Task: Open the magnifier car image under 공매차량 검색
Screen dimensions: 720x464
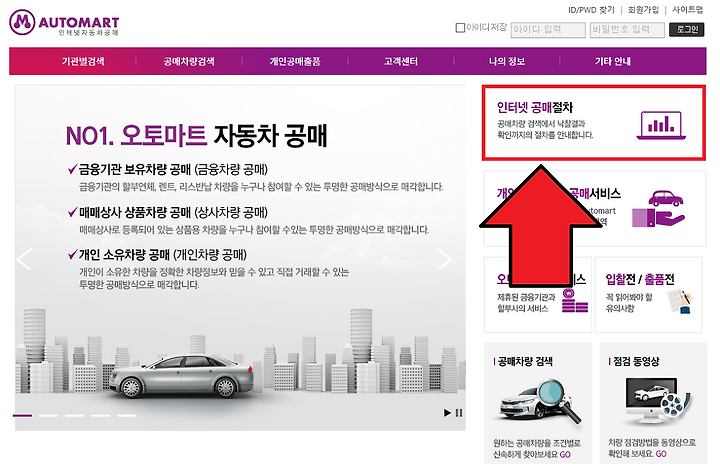Action: [540, 401]
